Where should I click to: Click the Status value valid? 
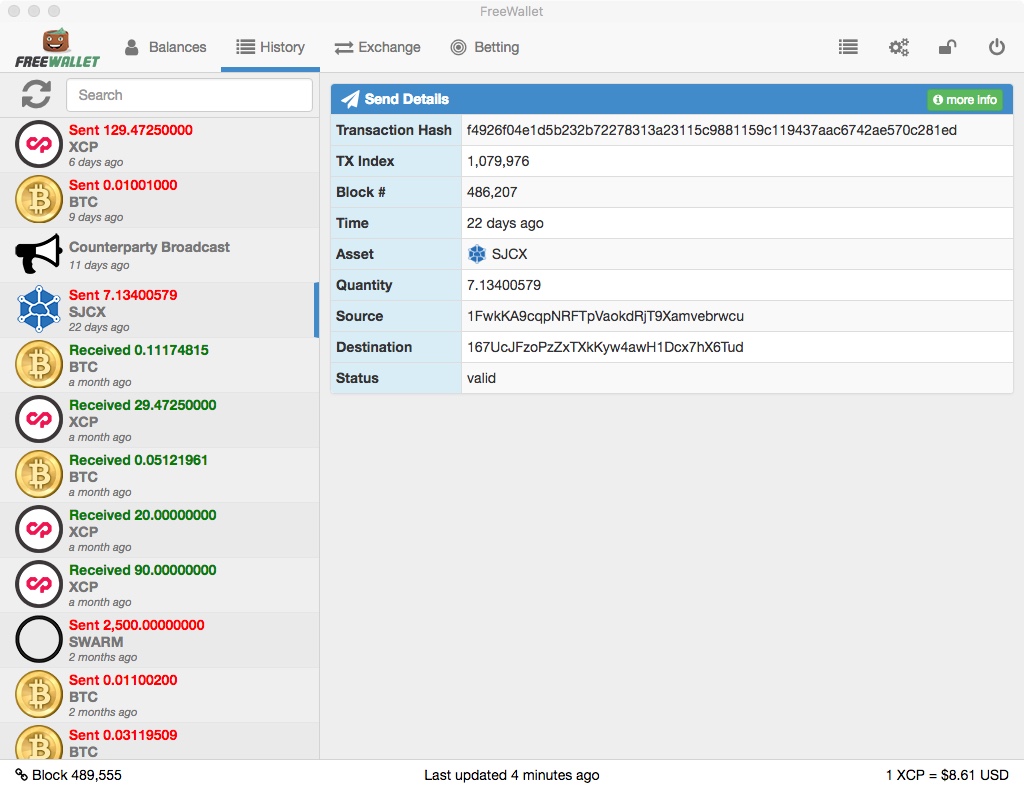point(481,378)
